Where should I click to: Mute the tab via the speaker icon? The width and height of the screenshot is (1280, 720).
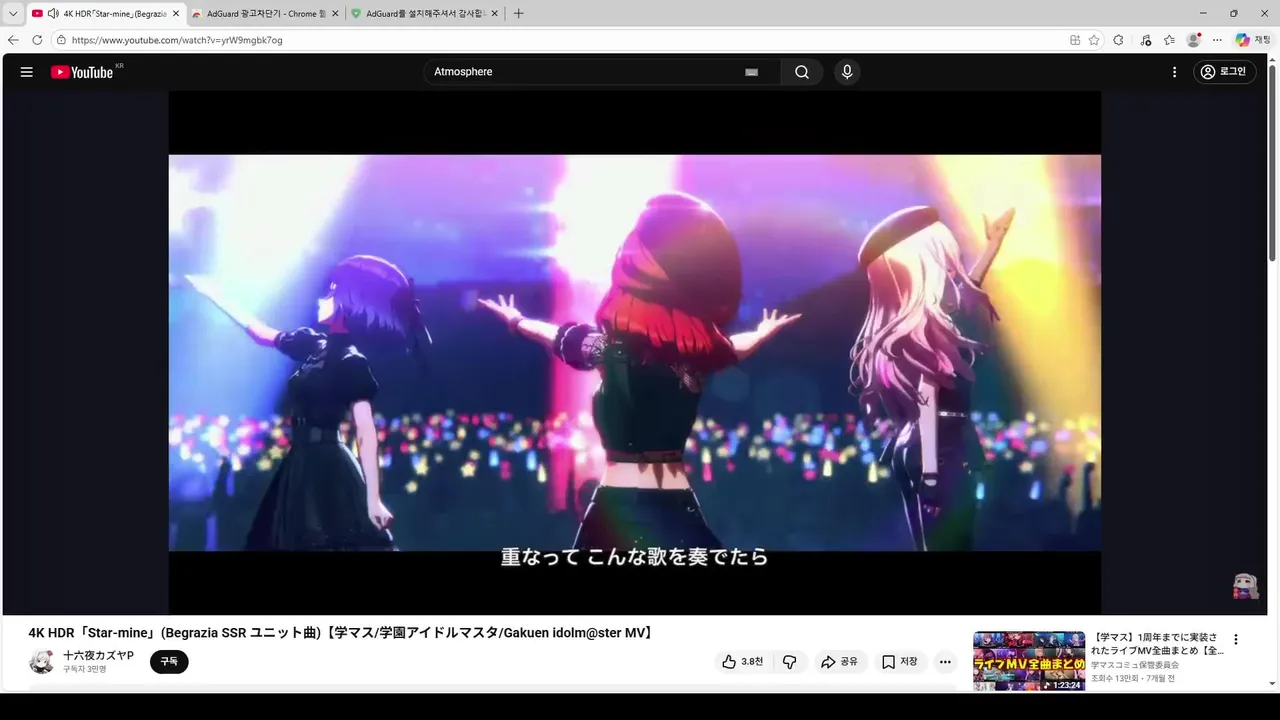[52, 14]
